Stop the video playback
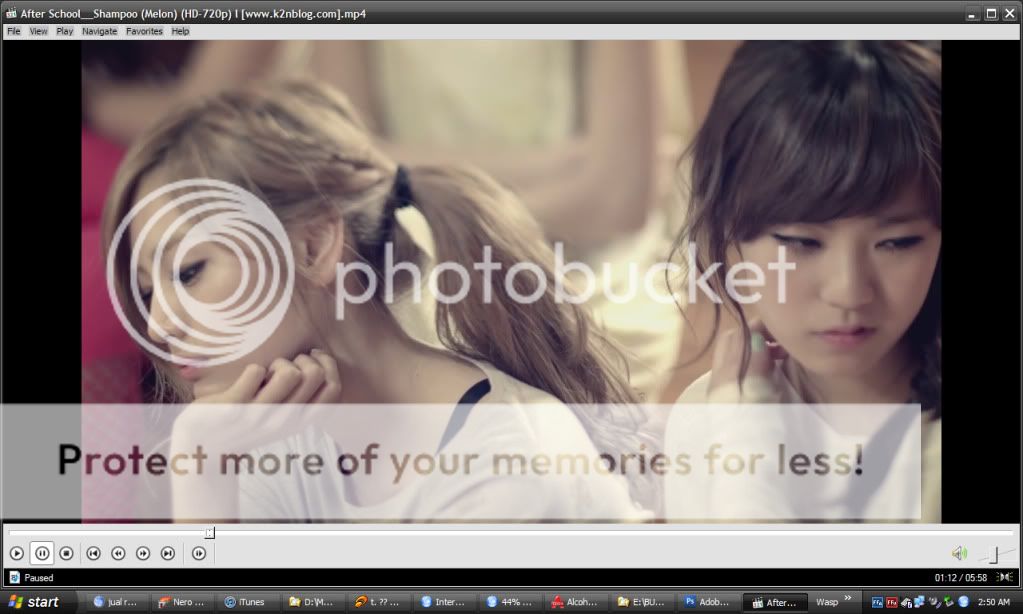 (x=67, y=553)
